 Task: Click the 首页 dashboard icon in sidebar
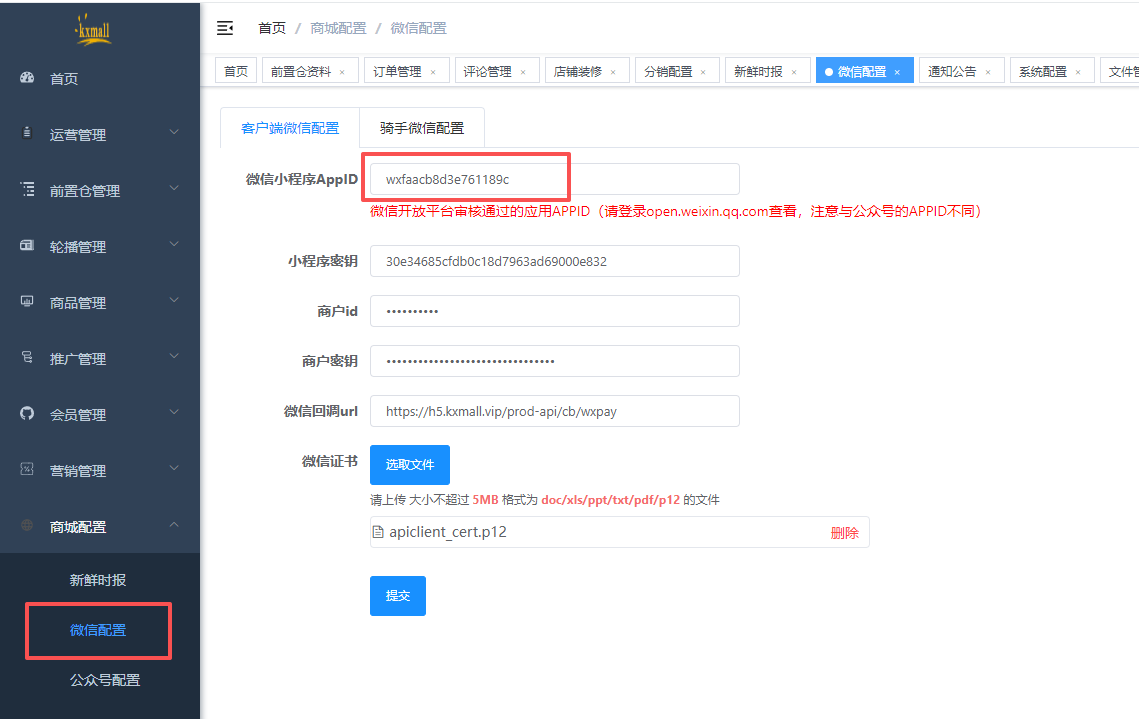28,78
